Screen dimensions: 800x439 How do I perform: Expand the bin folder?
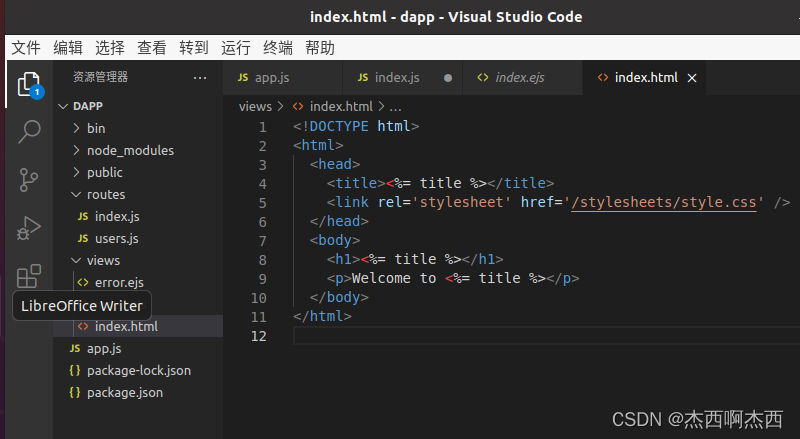click(77, 128)
